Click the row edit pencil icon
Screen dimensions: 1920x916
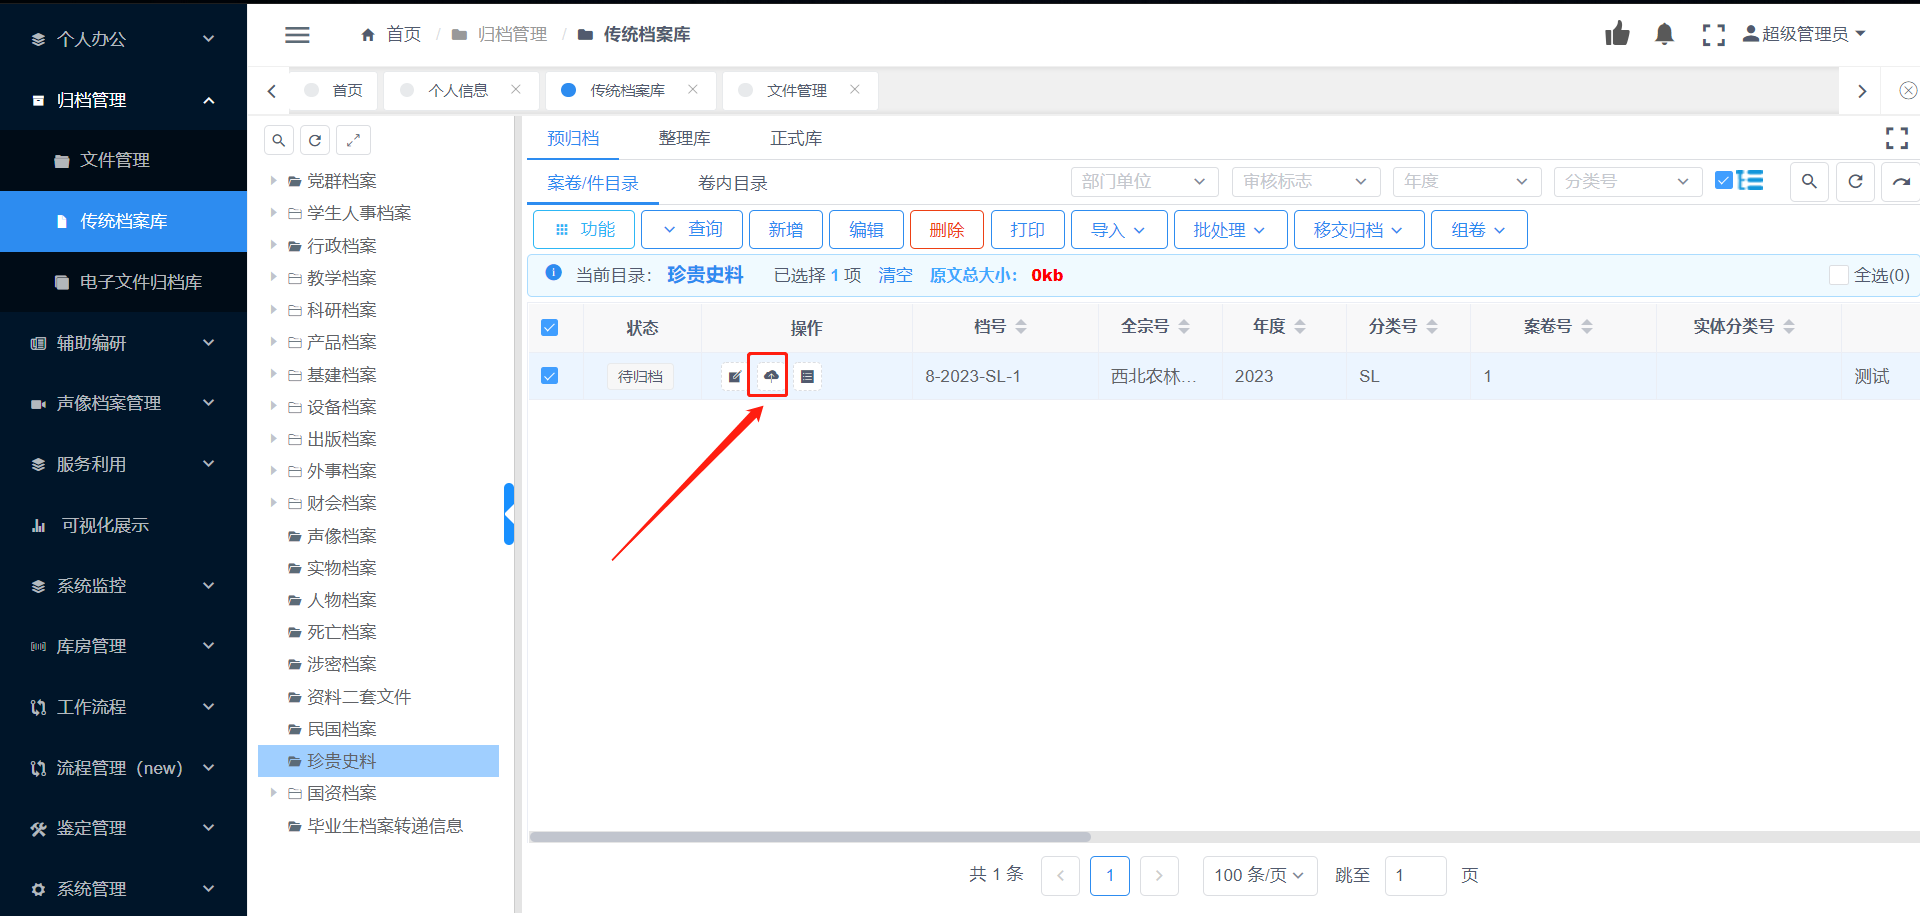(734, 376)
